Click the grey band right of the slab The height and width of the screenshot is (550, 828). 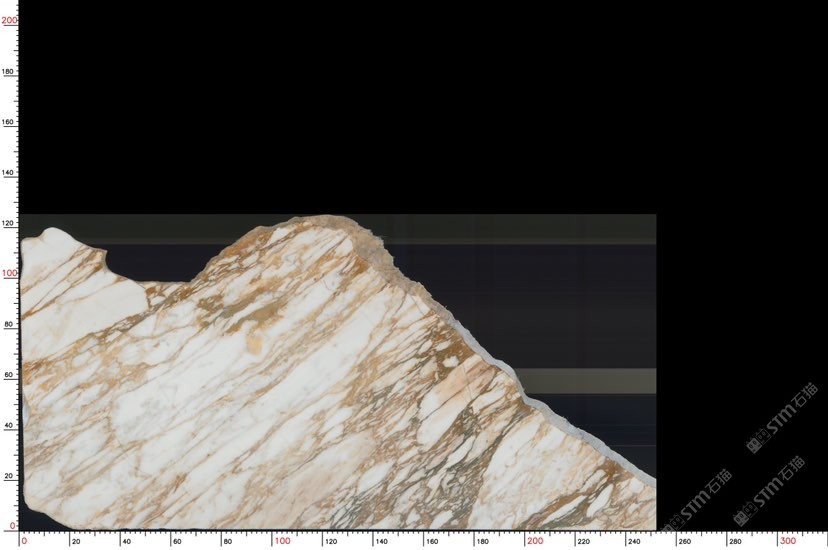coord(590,380)
